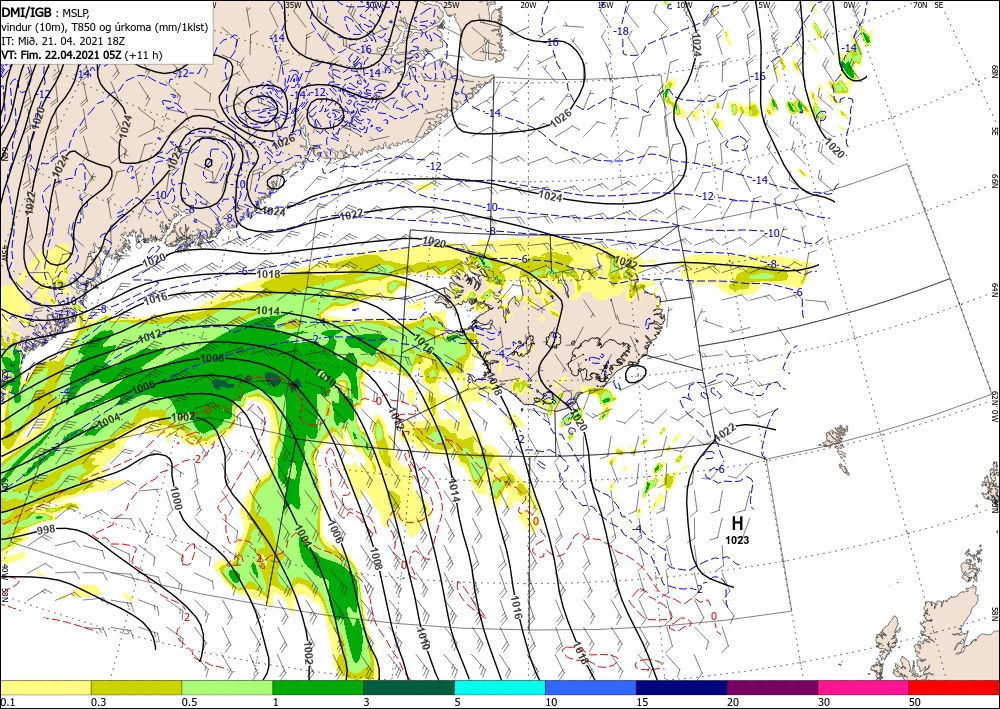Pick the cyan 5–10 mm legend swatch
This screenshot has width=1000, height=709.
click(500, 687)
